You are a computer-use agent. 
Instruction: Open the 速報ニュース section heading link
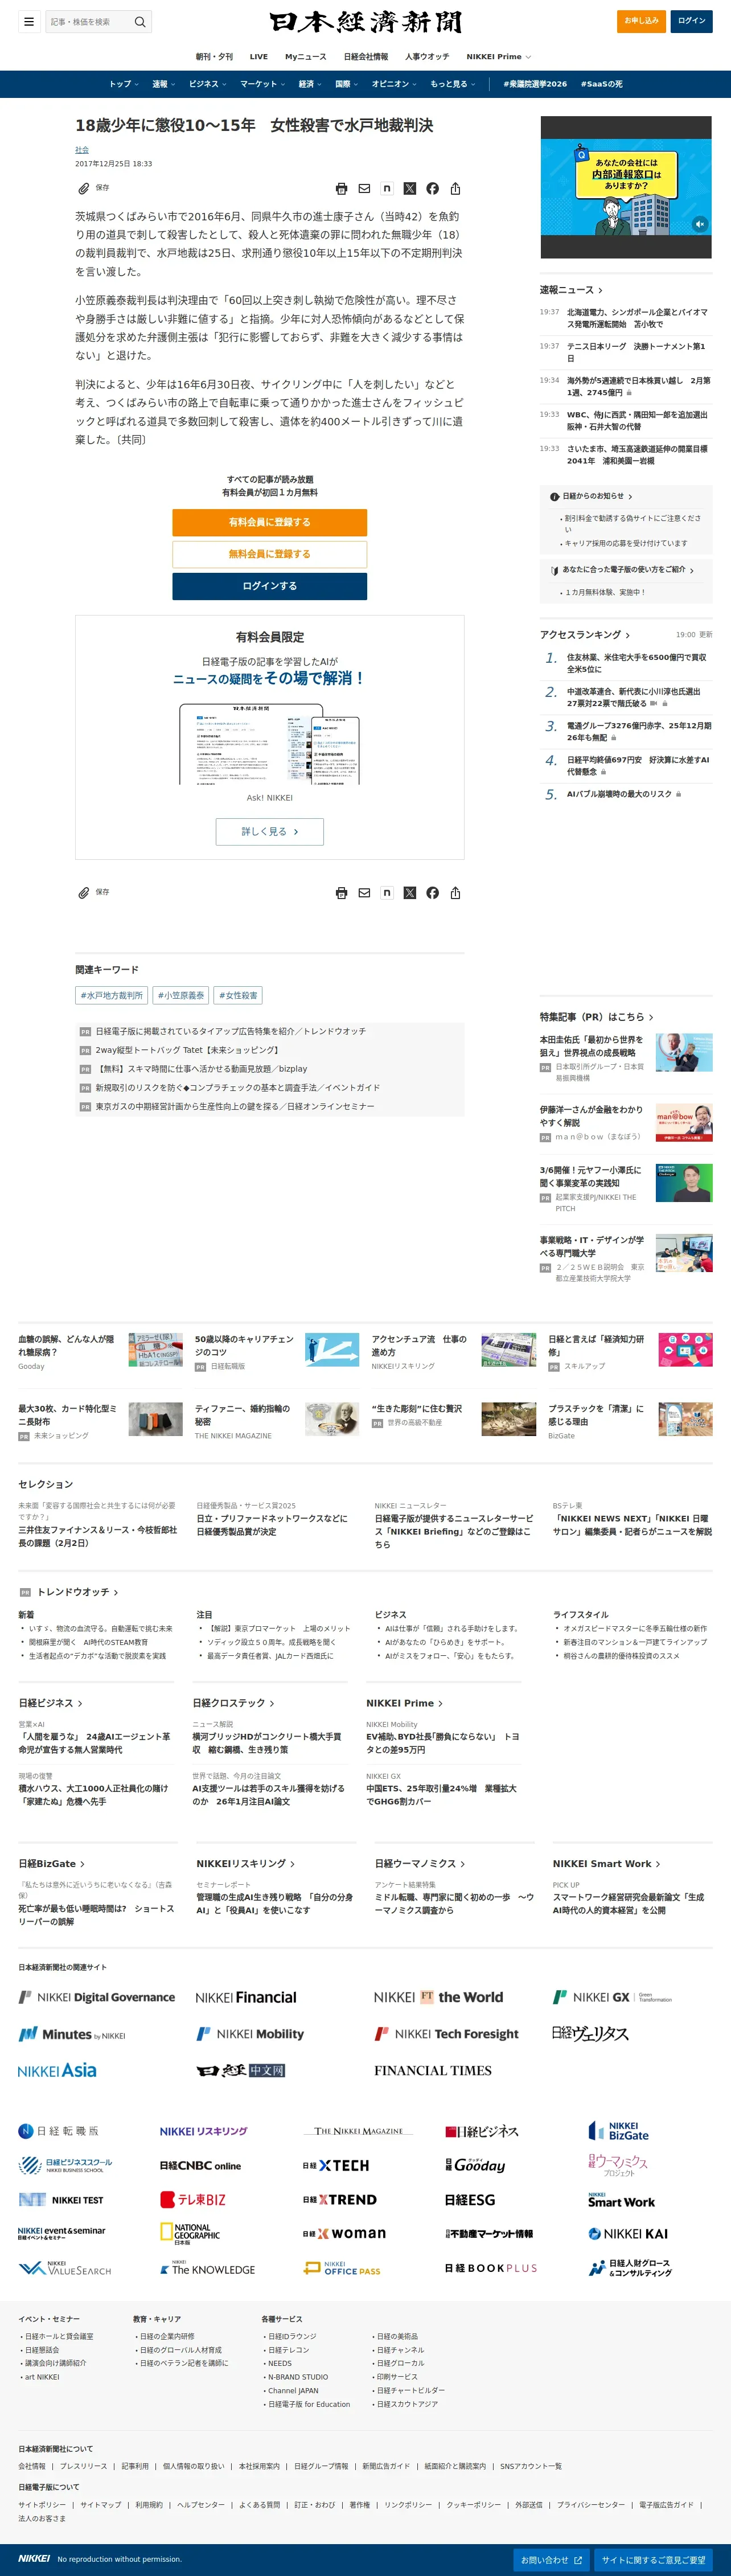pyautogui.click(x=571, y=290)
